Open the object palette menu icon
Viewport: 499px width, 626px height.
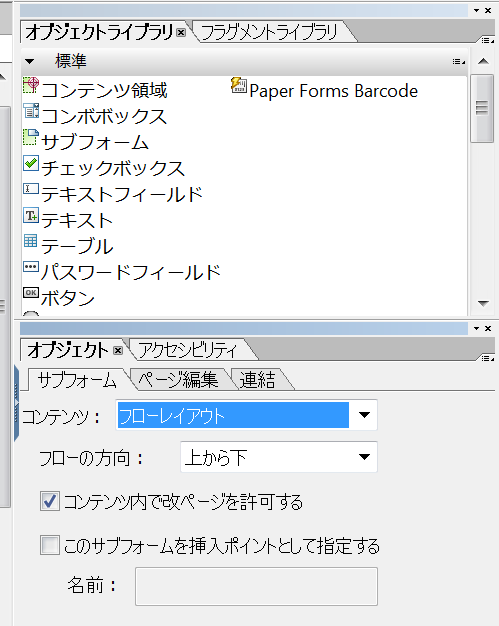(x=487, y=358)
